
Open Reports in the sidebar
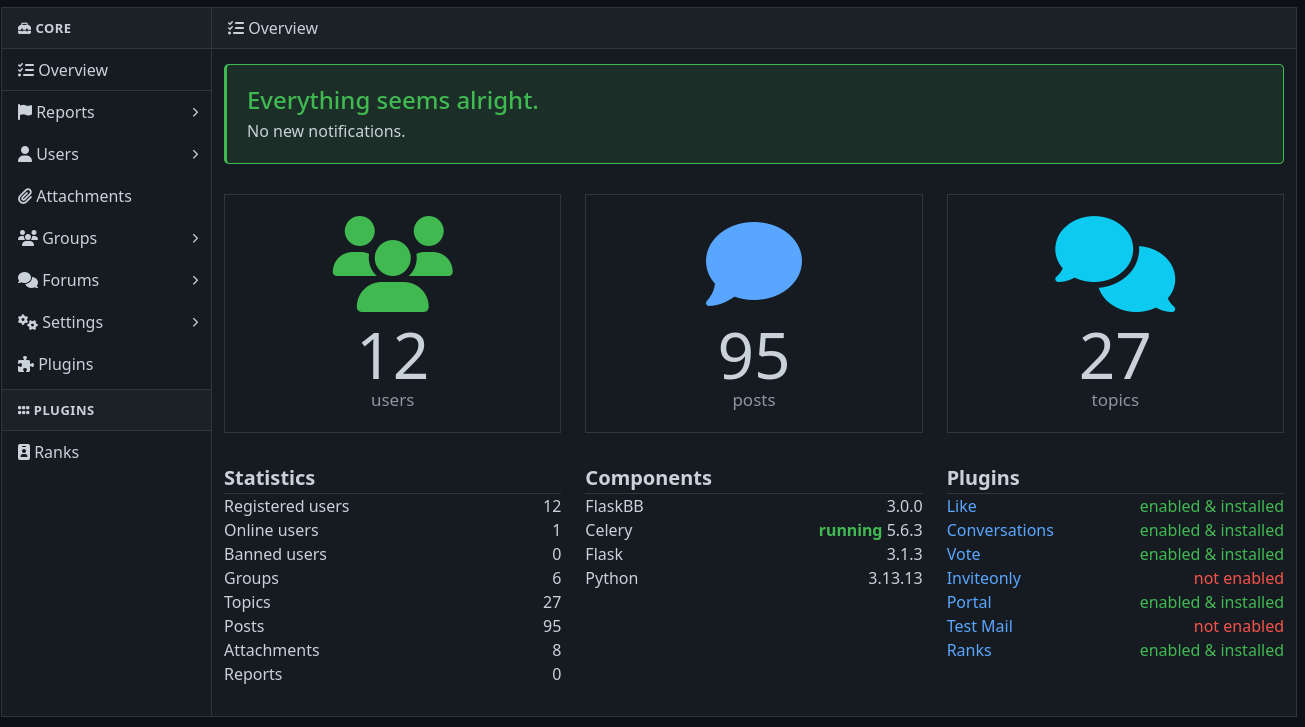pos(106,112)
